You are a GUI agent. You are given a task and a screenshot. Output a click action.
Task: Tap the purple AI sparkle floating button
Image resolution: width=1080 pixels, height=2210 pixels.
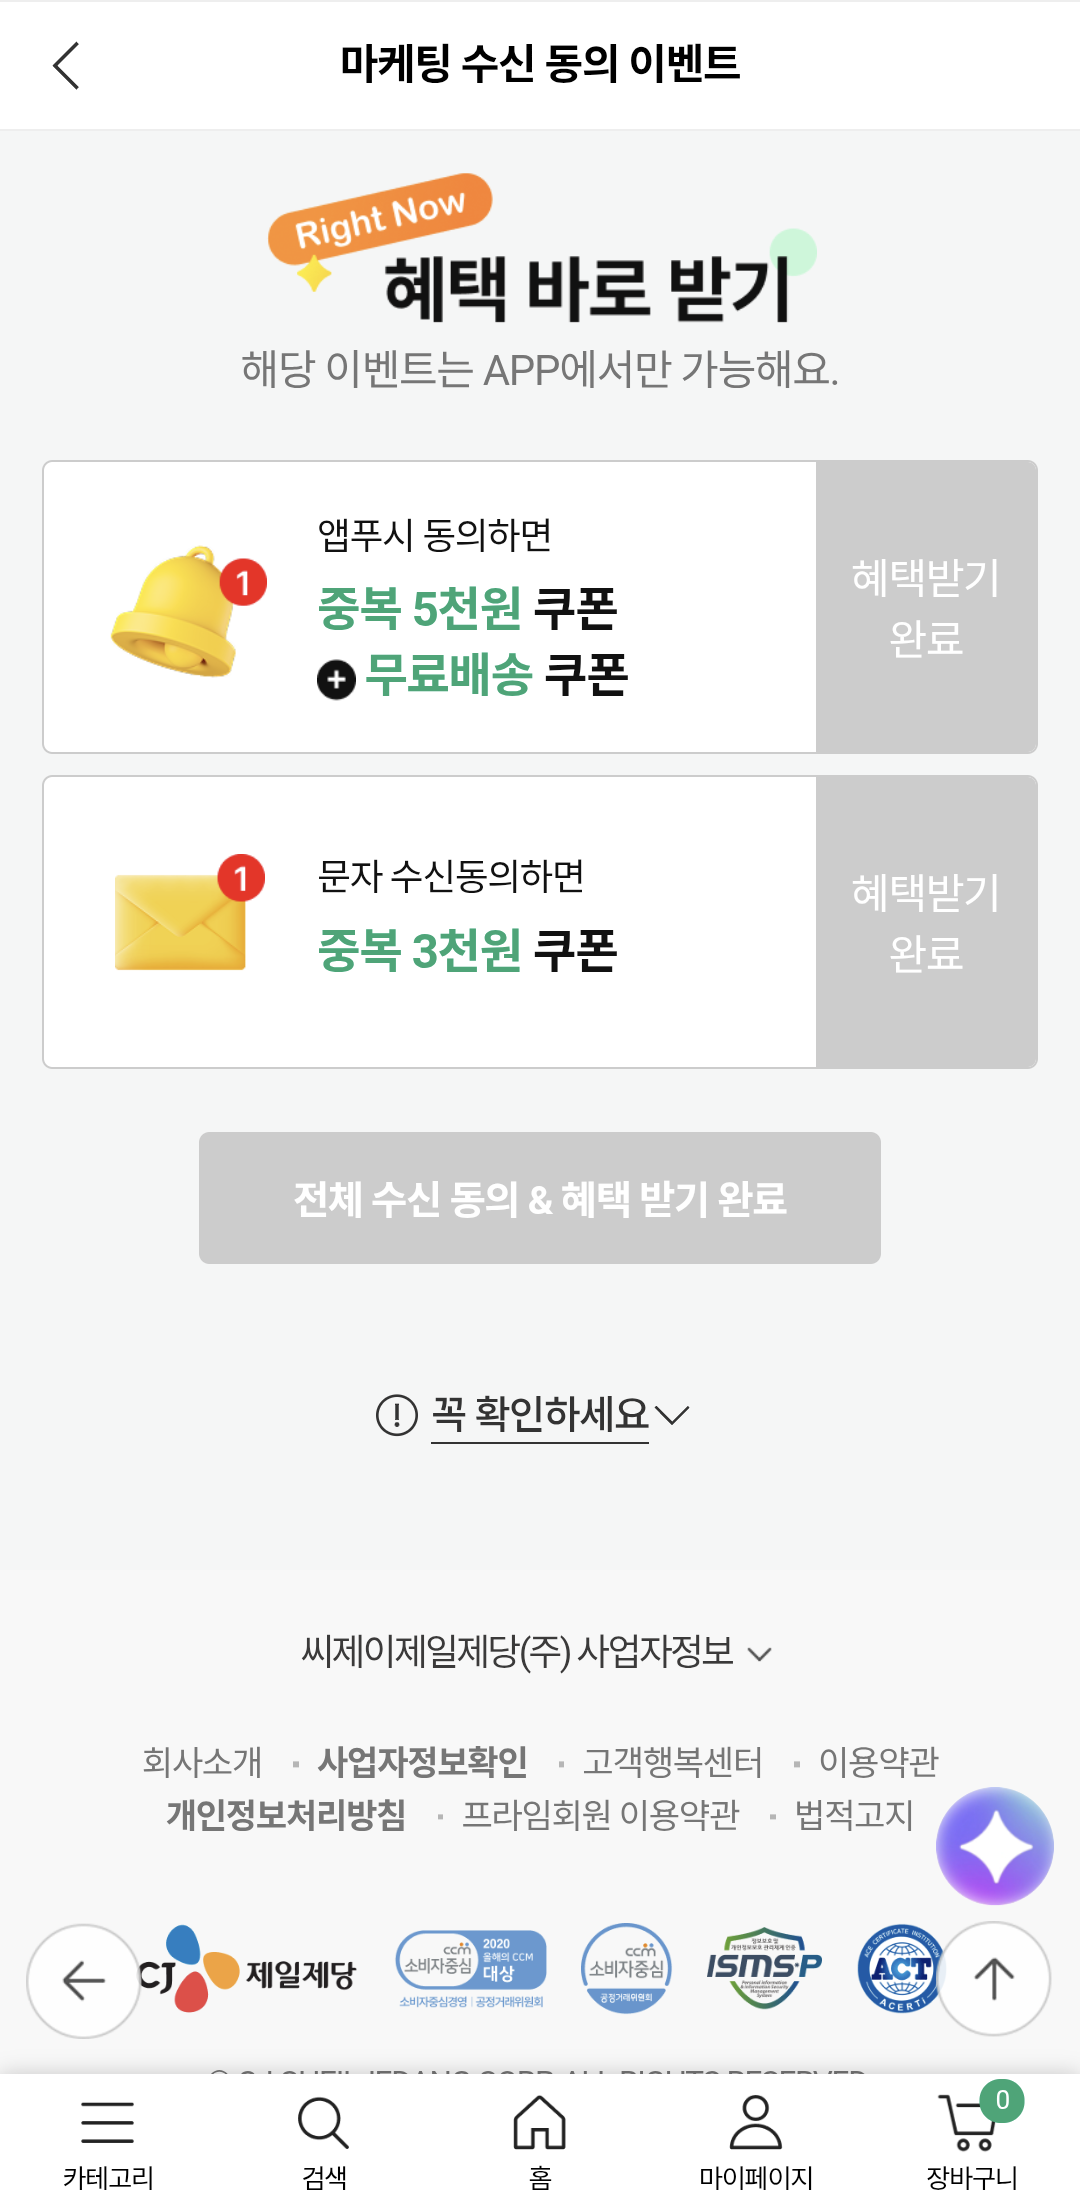994,1845
